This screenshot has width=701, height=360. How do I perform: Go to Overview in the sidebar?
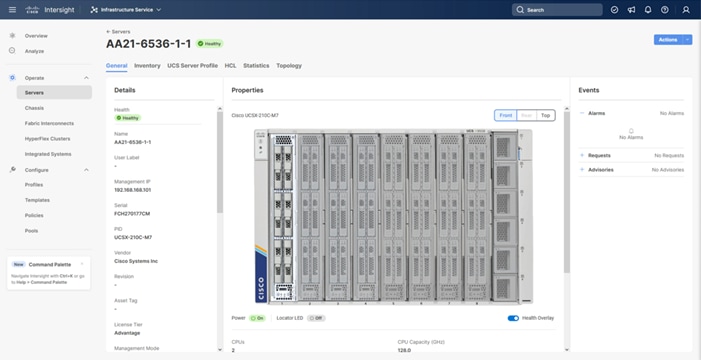pyautogui.click(x=36, y=36)
